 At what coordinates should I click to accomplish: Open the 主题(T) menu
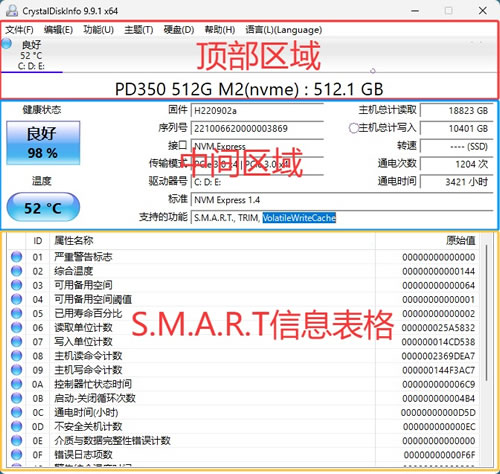pyautogui.click(x=139, y=30)
